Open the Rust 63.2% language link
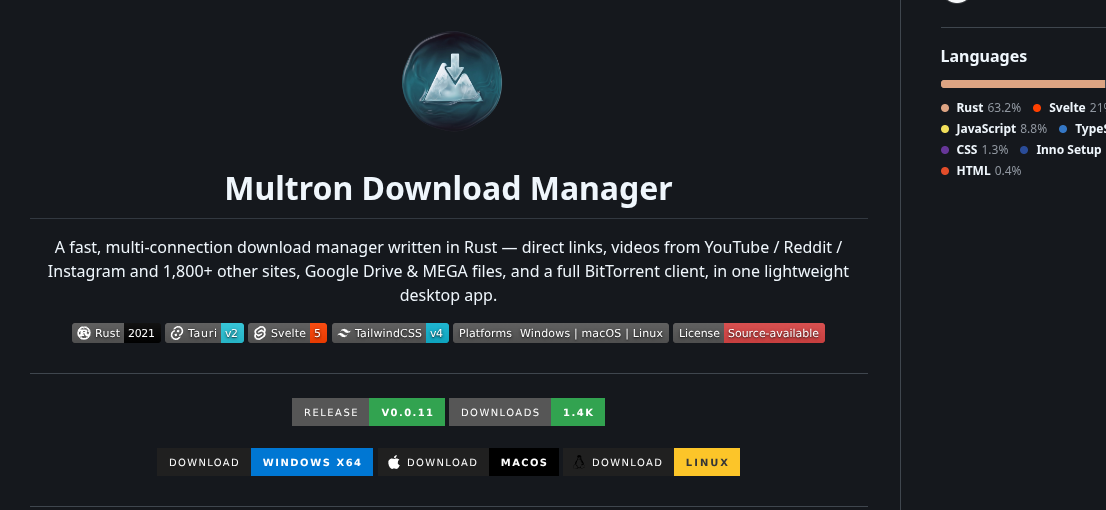Viewport: 1106px width, 510px height. click(981, 108)
